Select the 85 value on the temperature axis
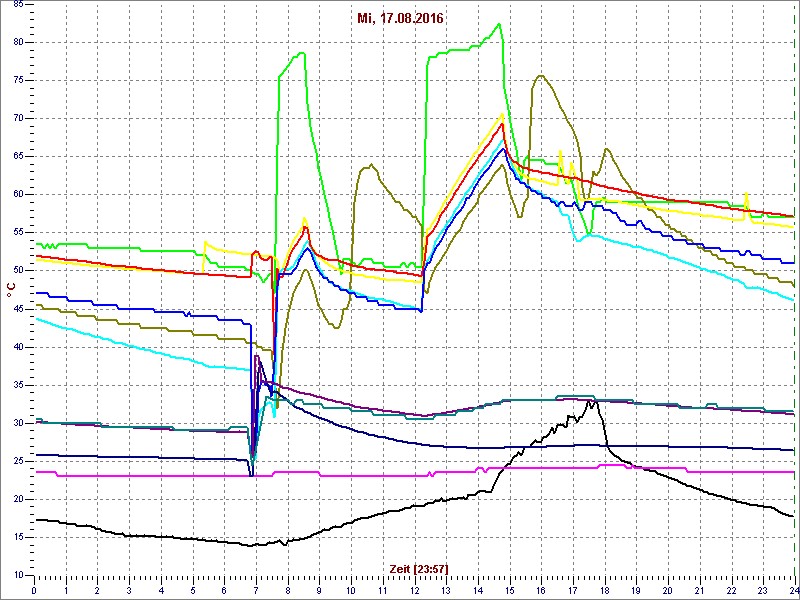The height and width of the screenshot is (600, 800). (x=17, y=4)
